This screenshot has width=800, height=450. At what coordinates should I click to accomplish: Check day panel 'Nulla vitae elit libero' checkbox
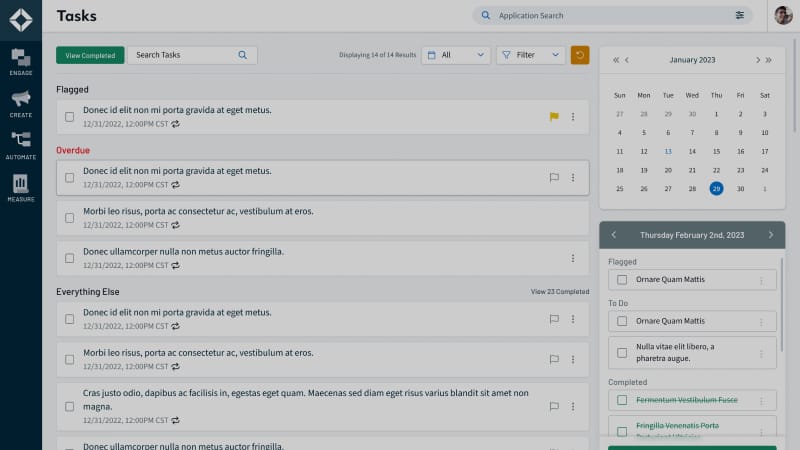point(622,353)
